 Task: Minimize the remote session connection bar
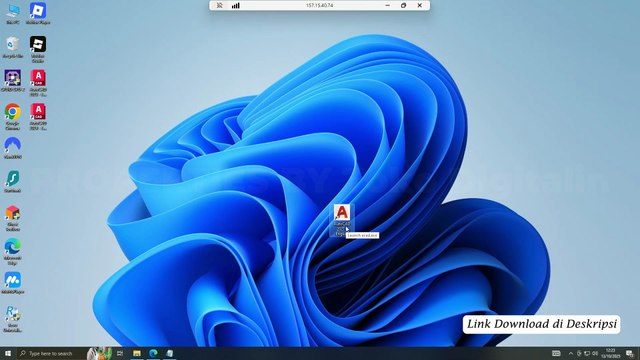(387, 5)
